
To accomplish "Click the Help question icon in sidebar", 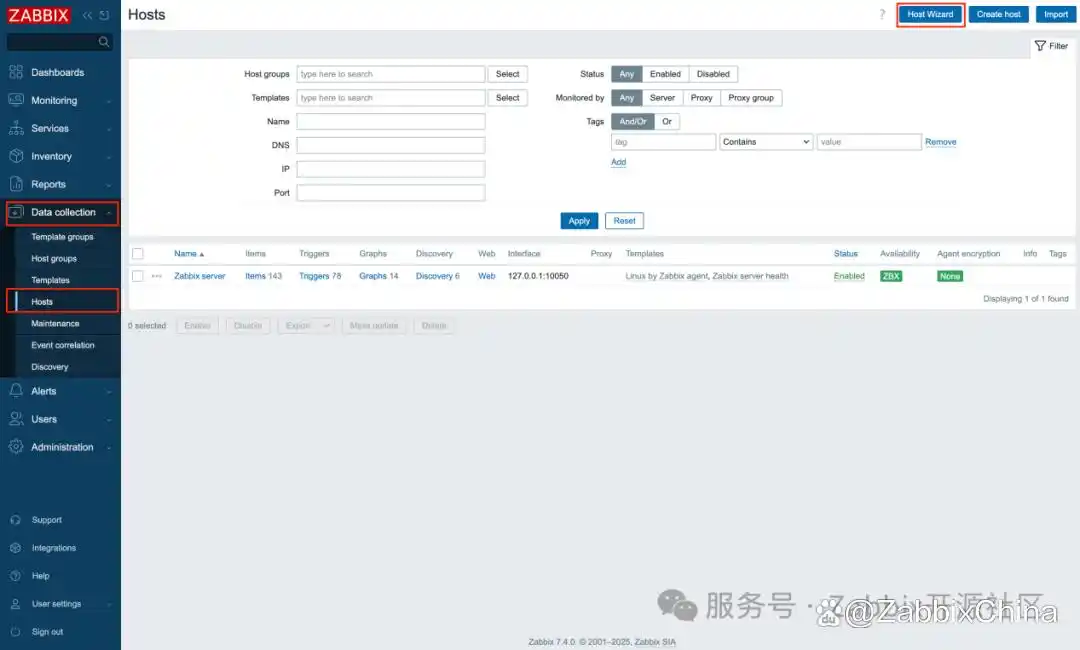I will [15, 576].
